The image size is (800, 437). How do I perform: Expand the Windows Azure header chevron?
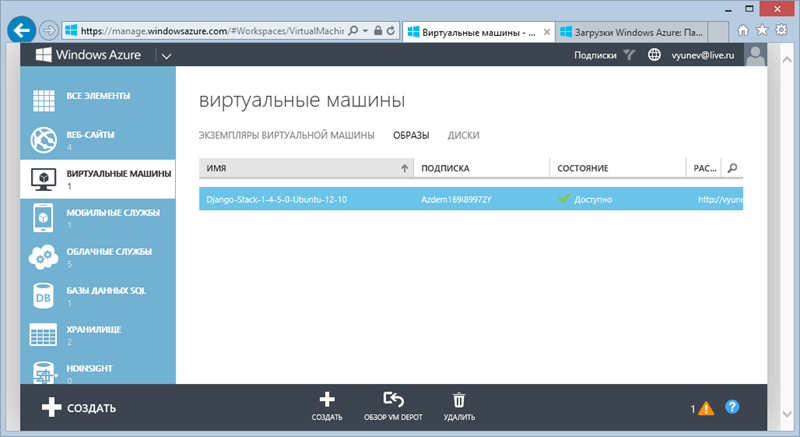coord(166,56)
